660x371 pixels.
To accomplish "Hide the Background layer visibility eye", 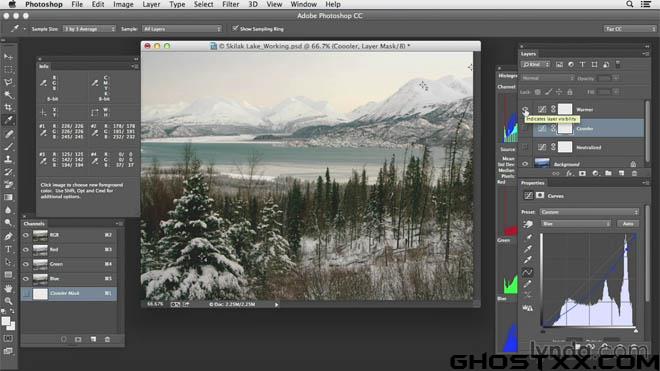I will coord(525,163).
